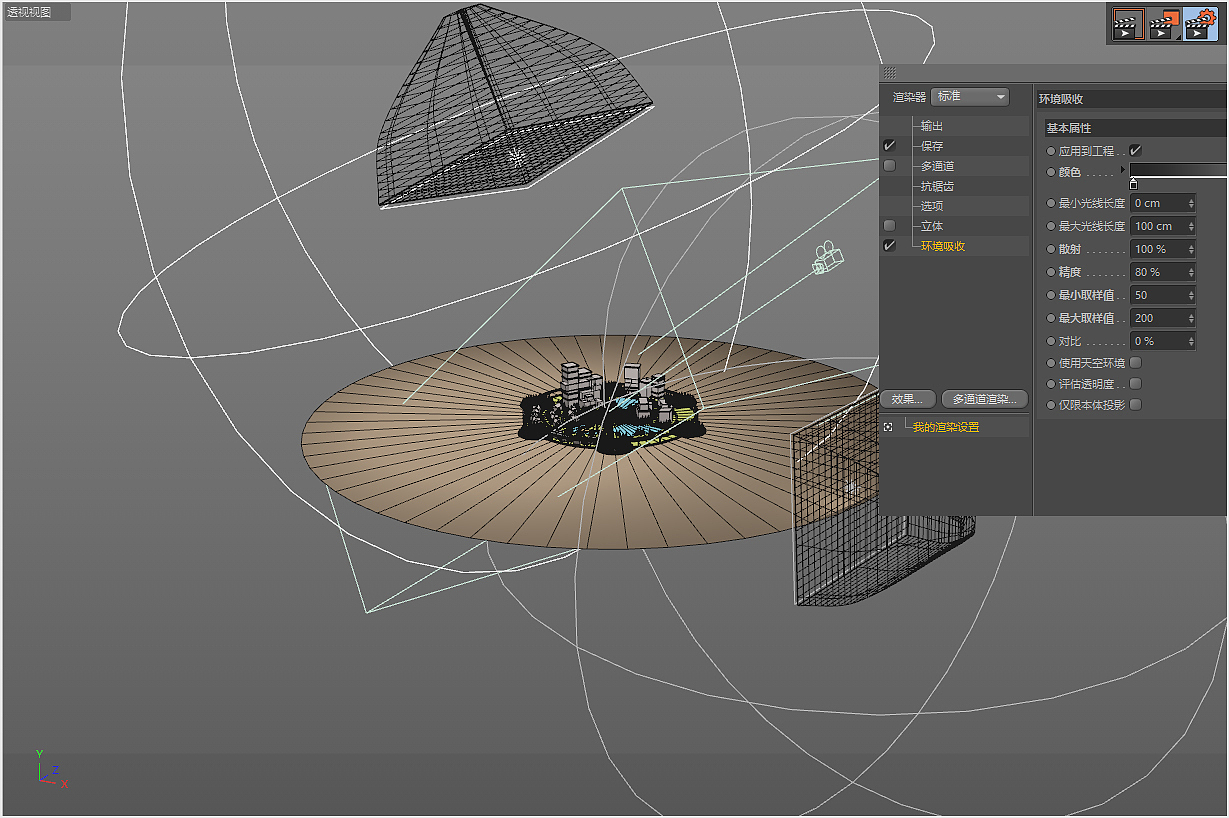Select 我的渲染设置 preset entry

pos(946,427)
